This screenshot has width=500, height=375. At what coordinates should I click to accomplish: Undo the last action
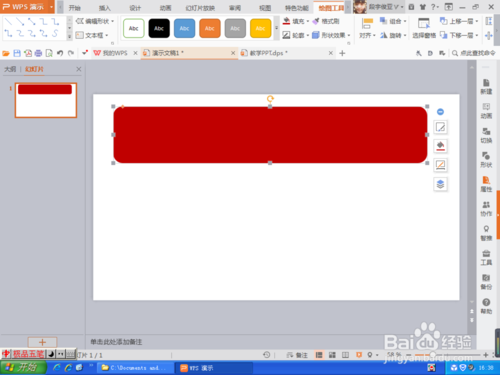(x=60, y=53)
